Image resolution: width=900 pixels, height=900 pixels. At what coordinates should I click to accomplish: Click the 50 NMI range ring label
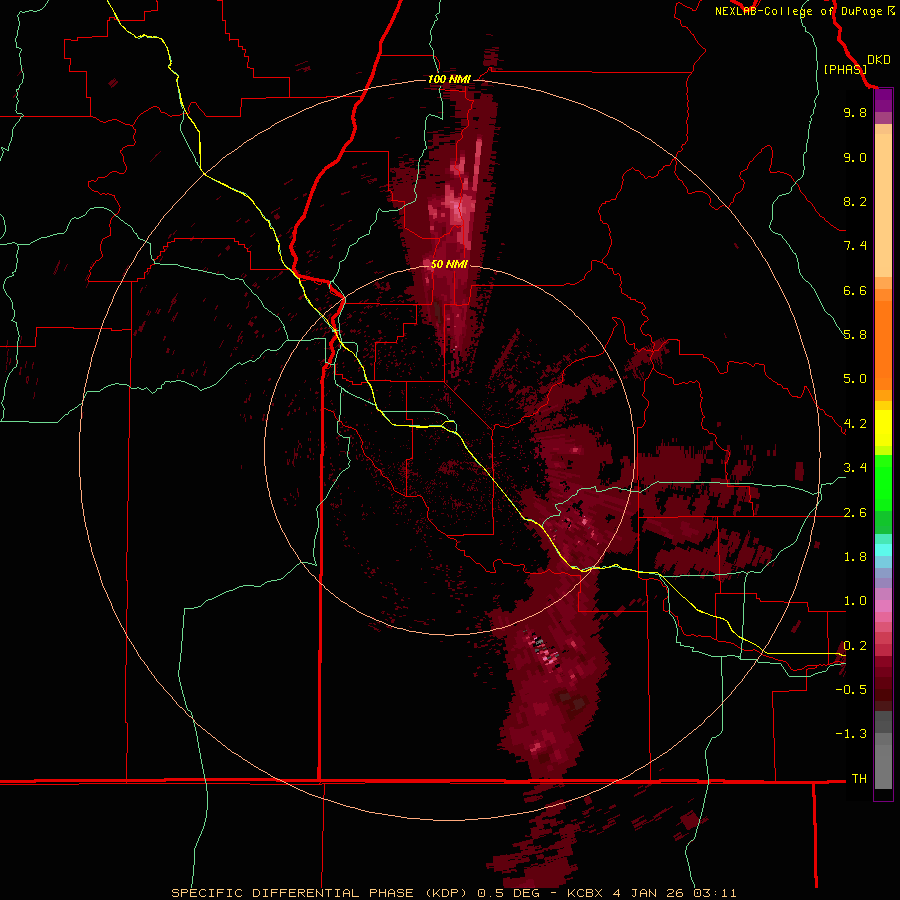(449, 264)
